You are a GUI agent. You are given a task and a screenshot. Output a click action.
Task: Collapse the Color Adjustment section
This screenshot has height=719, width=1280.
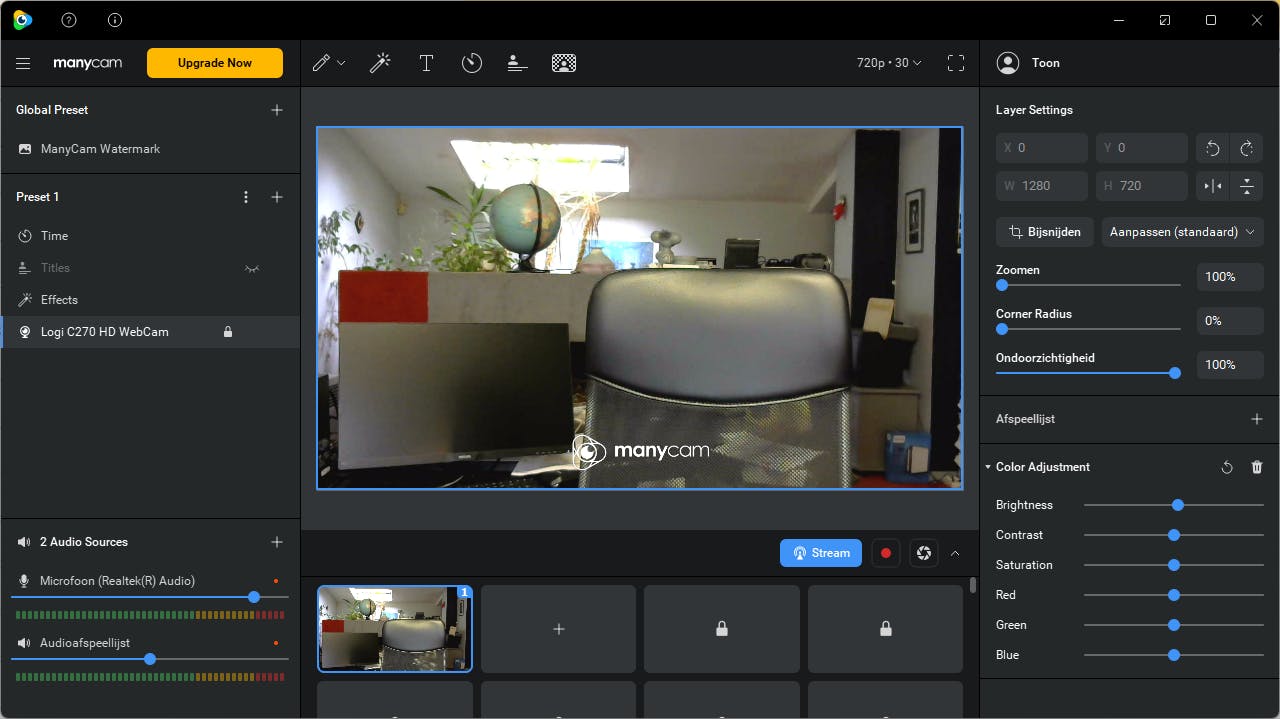pos(988,467)
